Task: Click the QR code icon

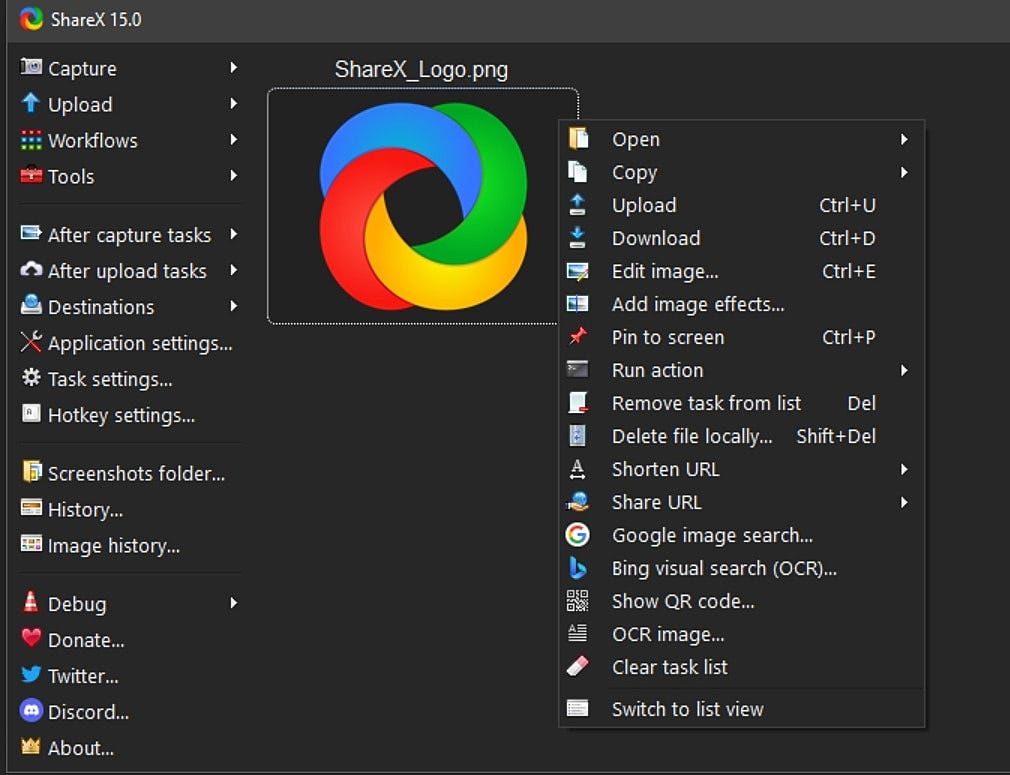Action: (577, 600)
